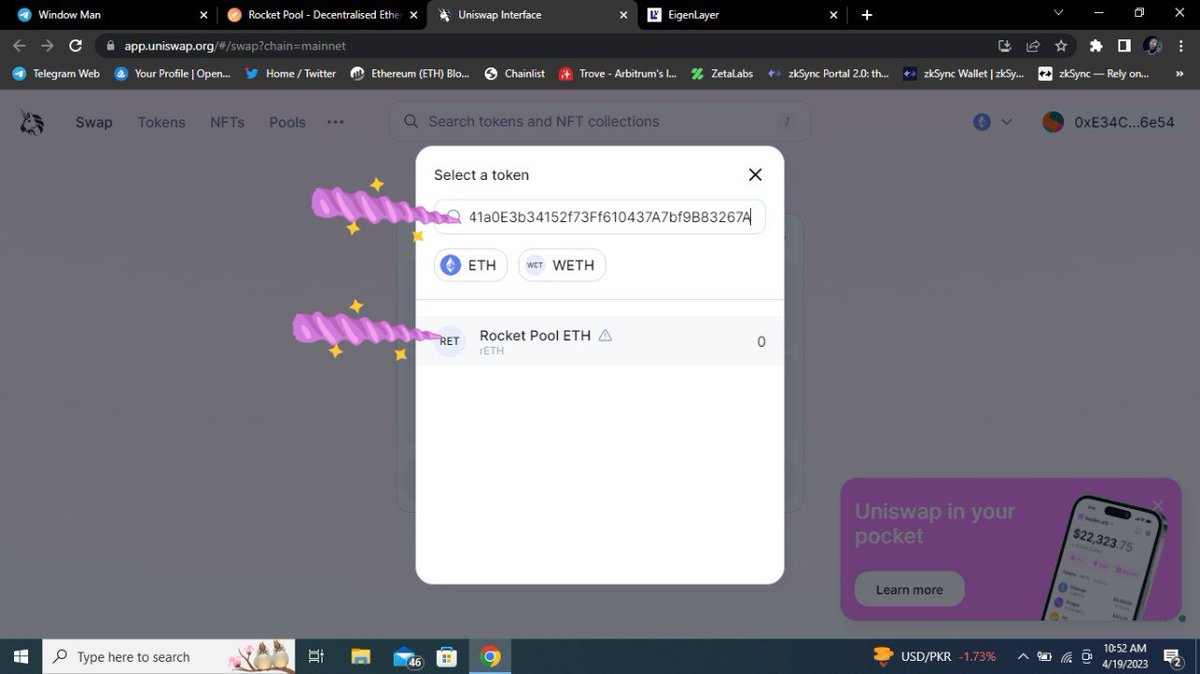Open the Pools page
This screenshot has width=1200, height=674.
click(287, 122)
